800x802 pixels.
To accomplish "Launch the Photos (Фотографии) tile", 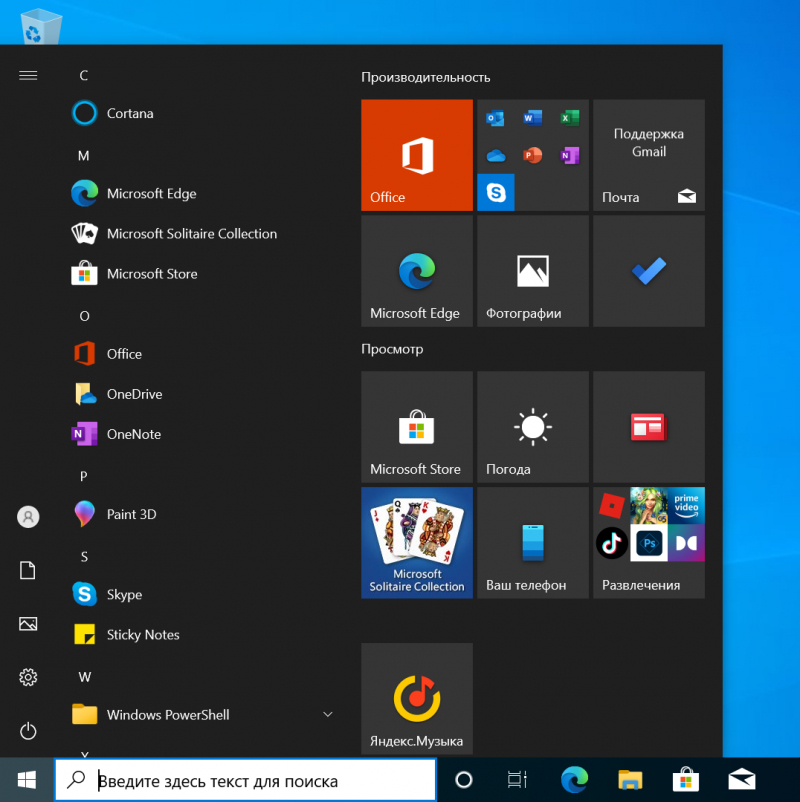I will click(532, 271).
